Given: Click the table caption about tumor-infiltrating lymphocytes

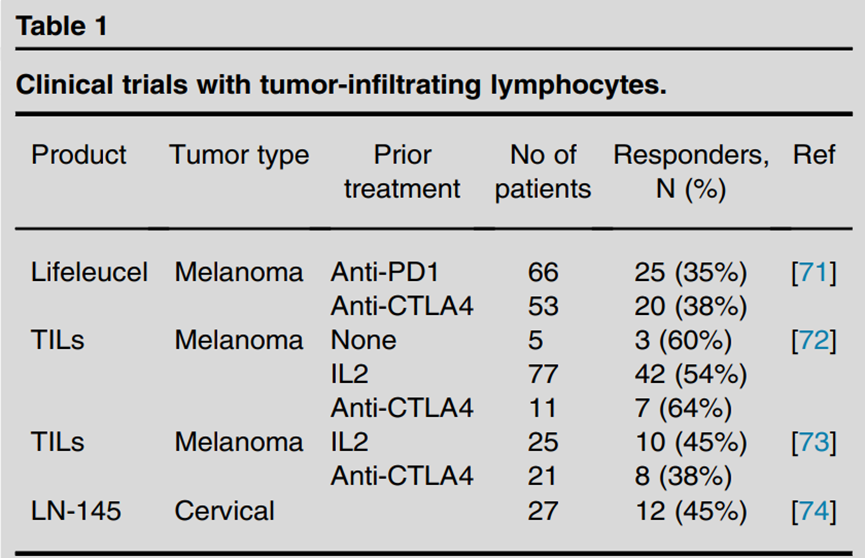Looking at the screenshot, I should click(x=341, y=84).
